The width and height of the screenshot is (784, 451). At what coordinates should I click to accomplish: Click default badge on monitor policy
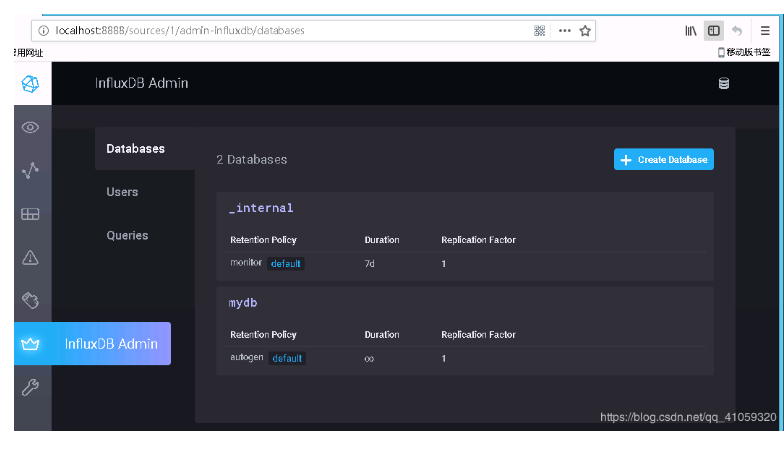286,264
